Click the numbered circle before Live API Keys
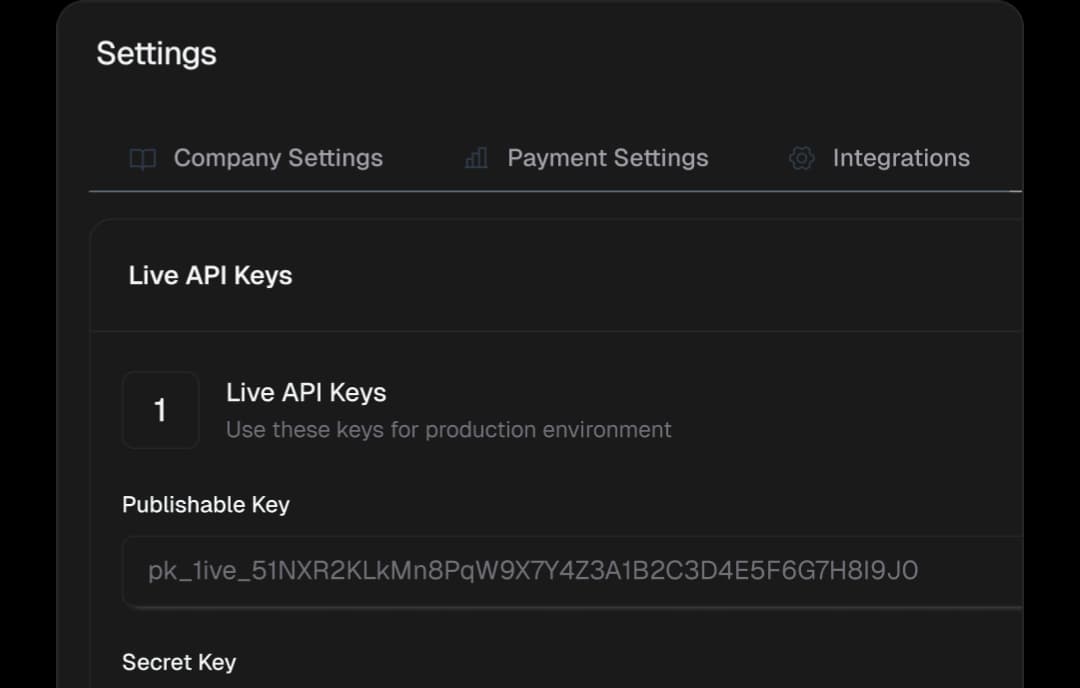1080x688 pixels. [x=160, y=410]
